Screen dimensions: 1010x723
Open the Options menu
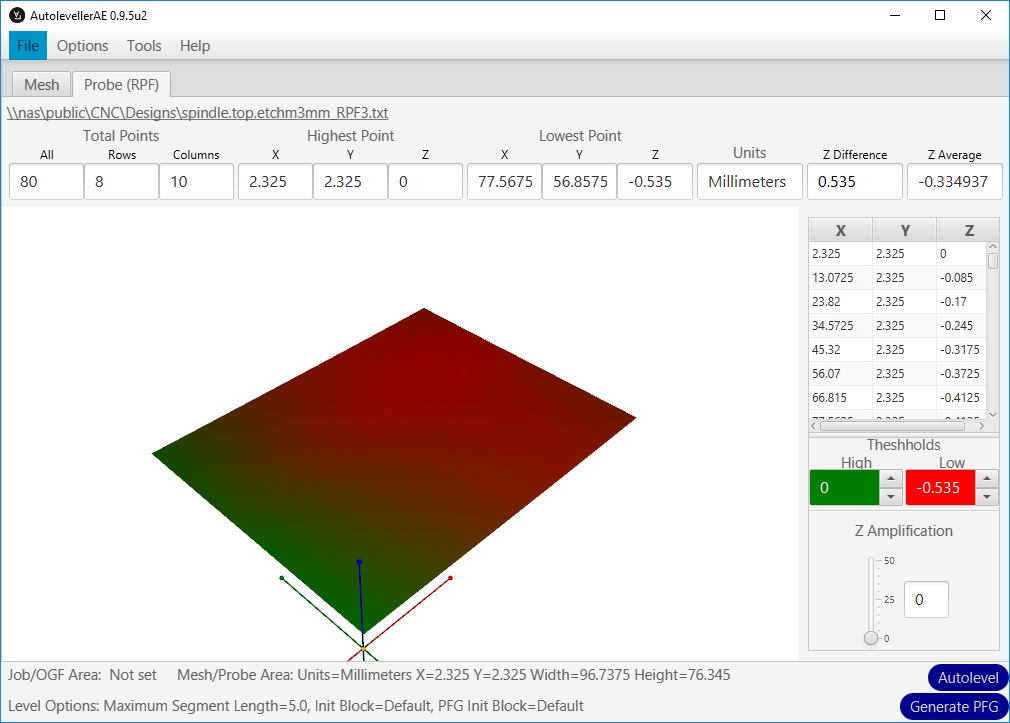[x=82, y=46]
